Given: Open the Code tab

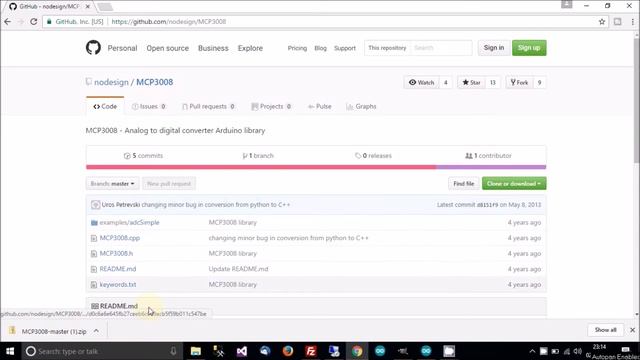Looking at the screenshot, I should 105,107.
